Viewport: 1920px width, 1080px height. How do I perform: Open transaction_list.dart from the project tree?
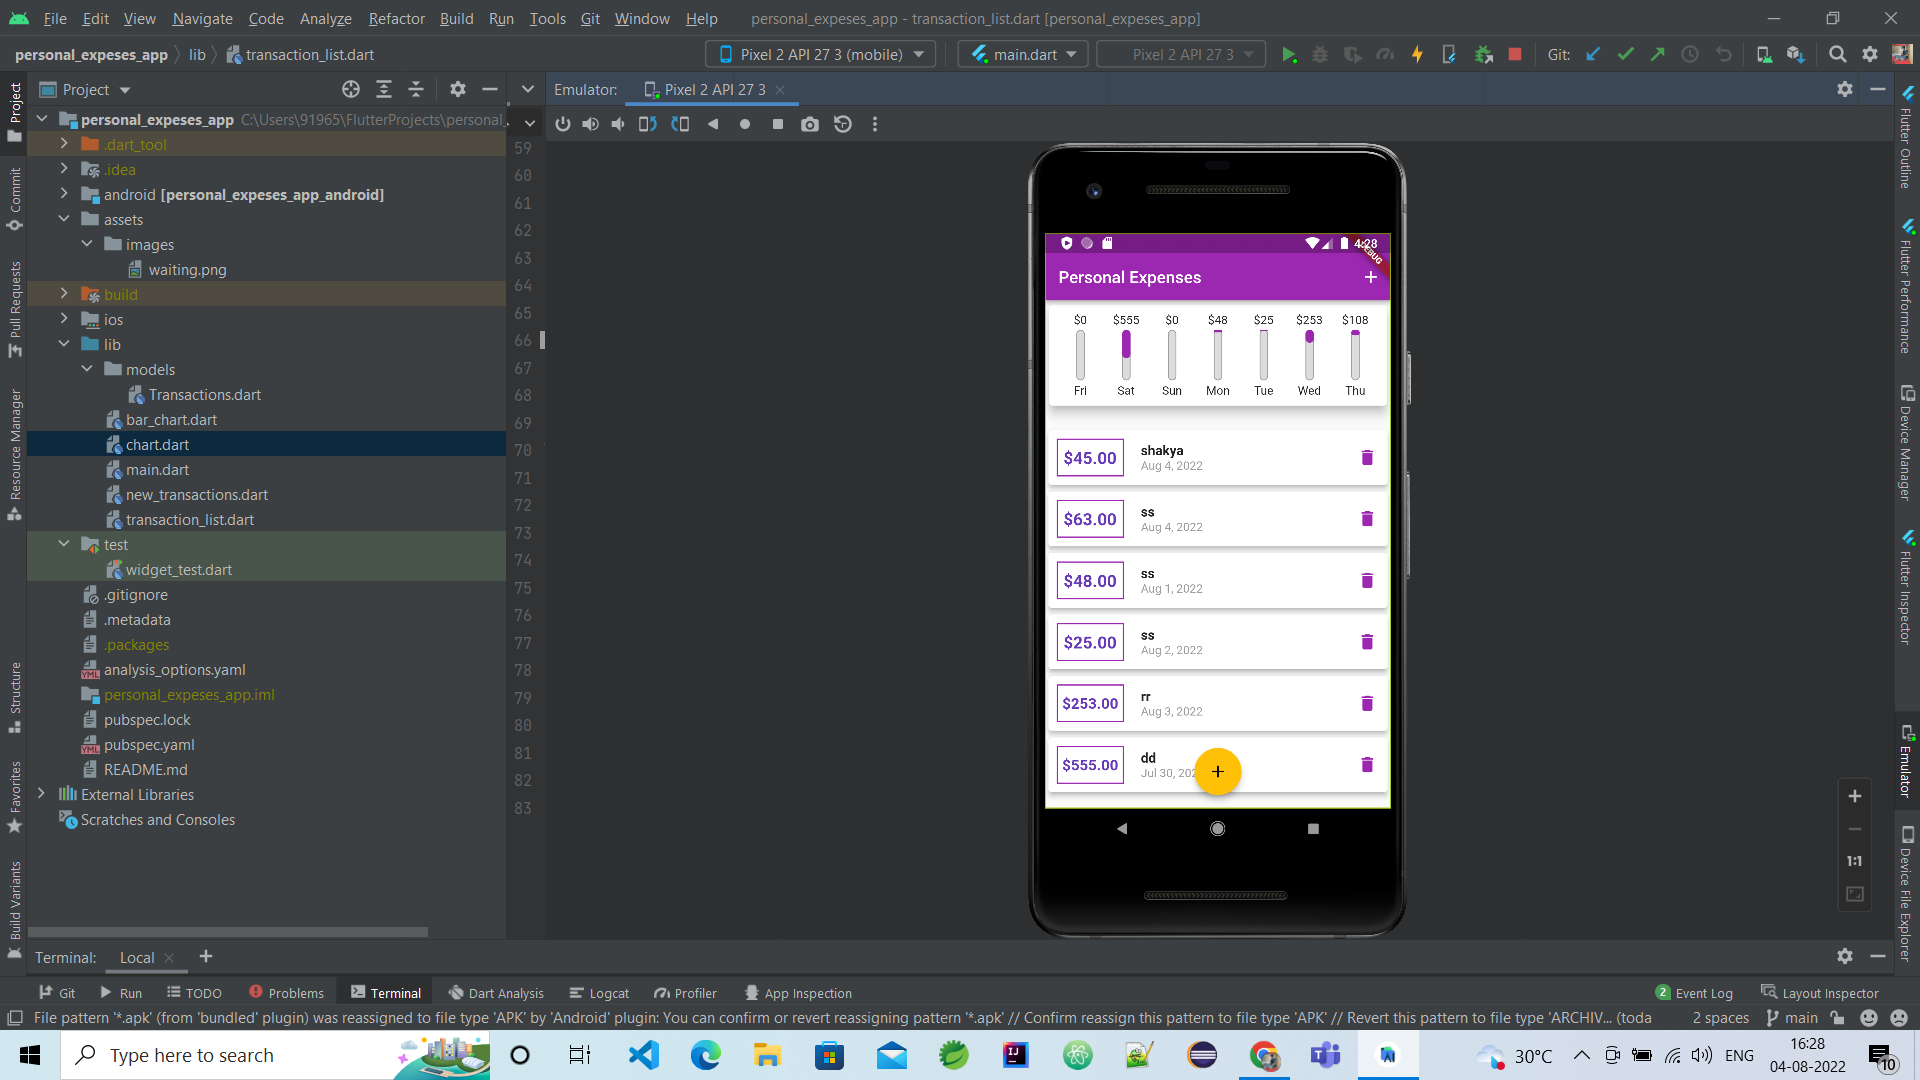190,520
